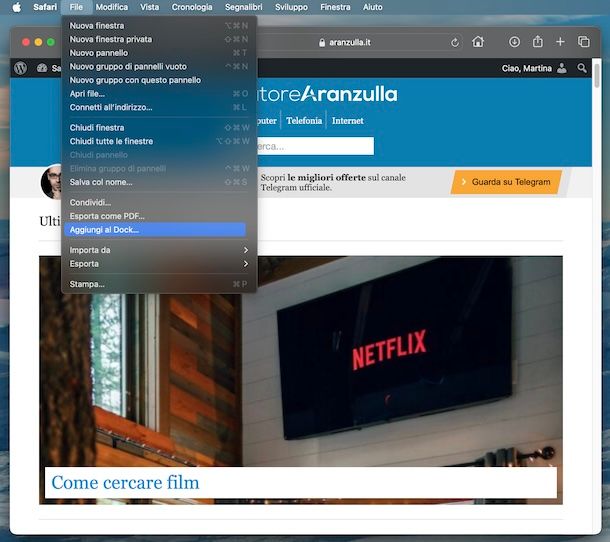
Task: Show the tab overview
Action: [x=584, y=42]
